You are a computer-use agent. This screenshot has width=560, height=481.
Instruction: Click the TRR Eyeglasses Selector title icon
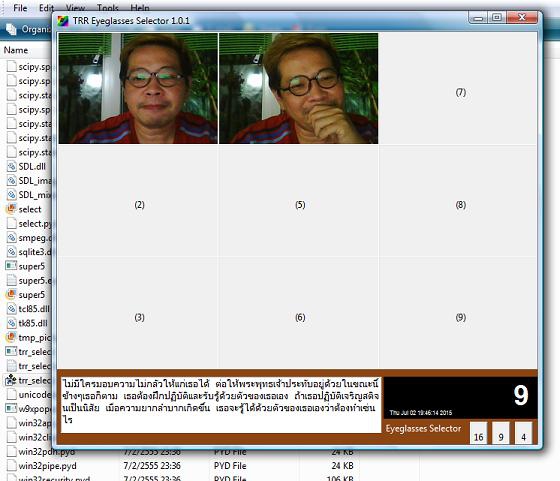click(63, 21)
